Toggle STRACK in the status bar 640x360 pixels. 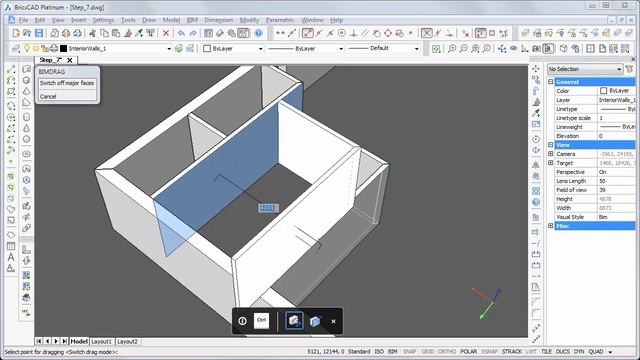[512, 351]
